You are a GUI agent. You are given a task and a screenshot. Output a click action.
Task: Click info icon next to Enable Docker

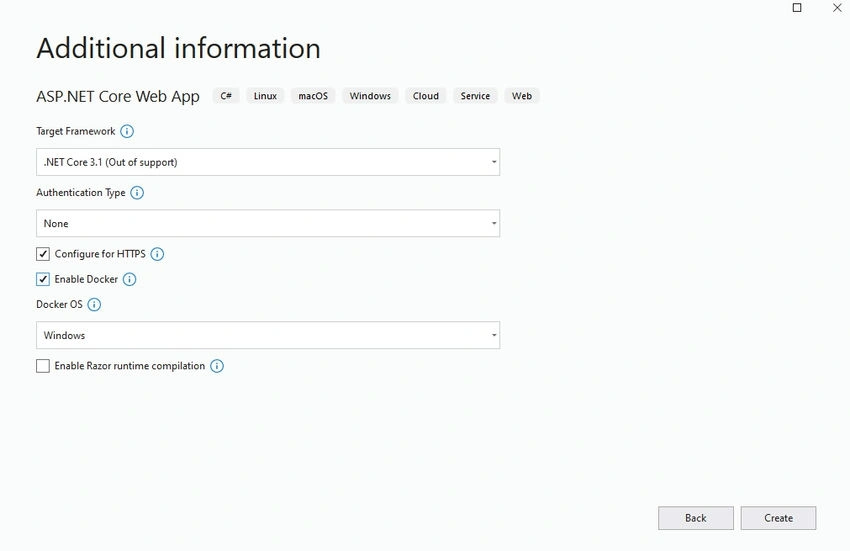(x=130, y=279)
